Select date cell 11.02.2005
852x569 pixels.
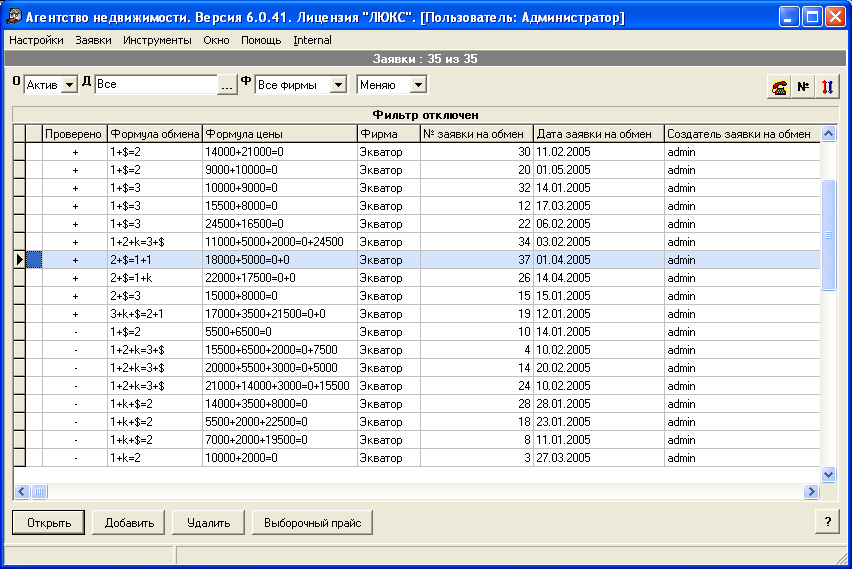[599, 152]
